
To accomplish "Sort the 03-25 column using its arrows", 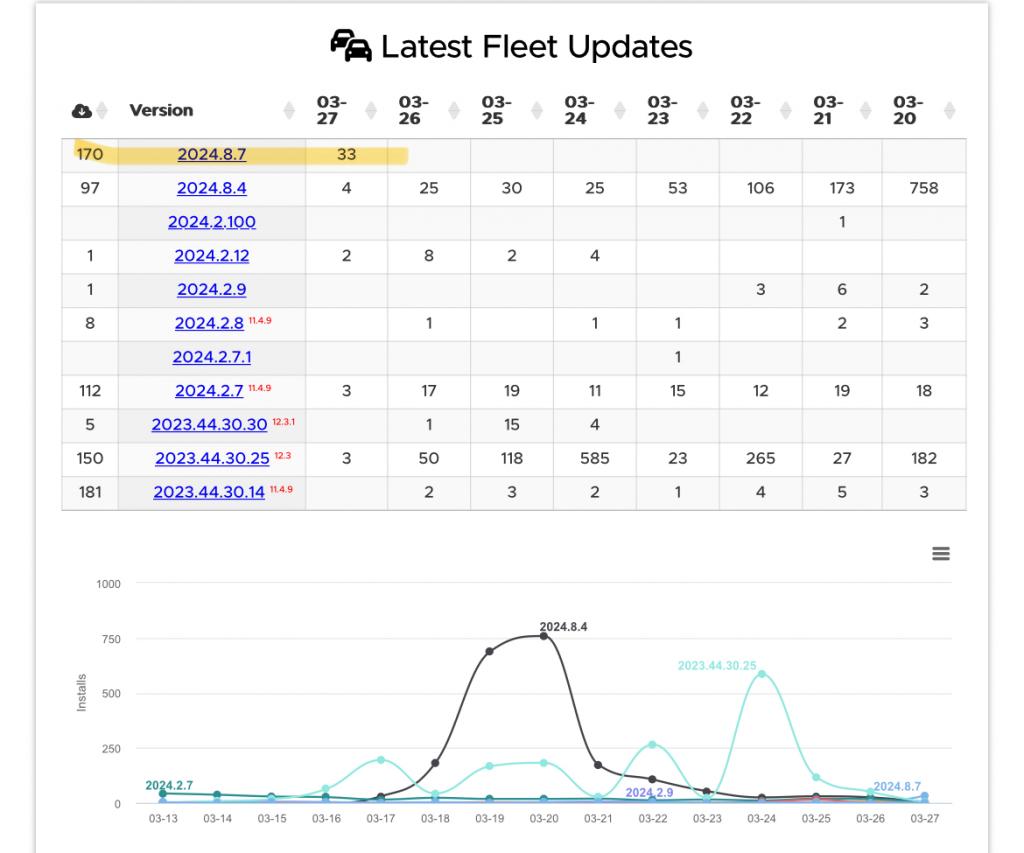I will pos(537,110).
